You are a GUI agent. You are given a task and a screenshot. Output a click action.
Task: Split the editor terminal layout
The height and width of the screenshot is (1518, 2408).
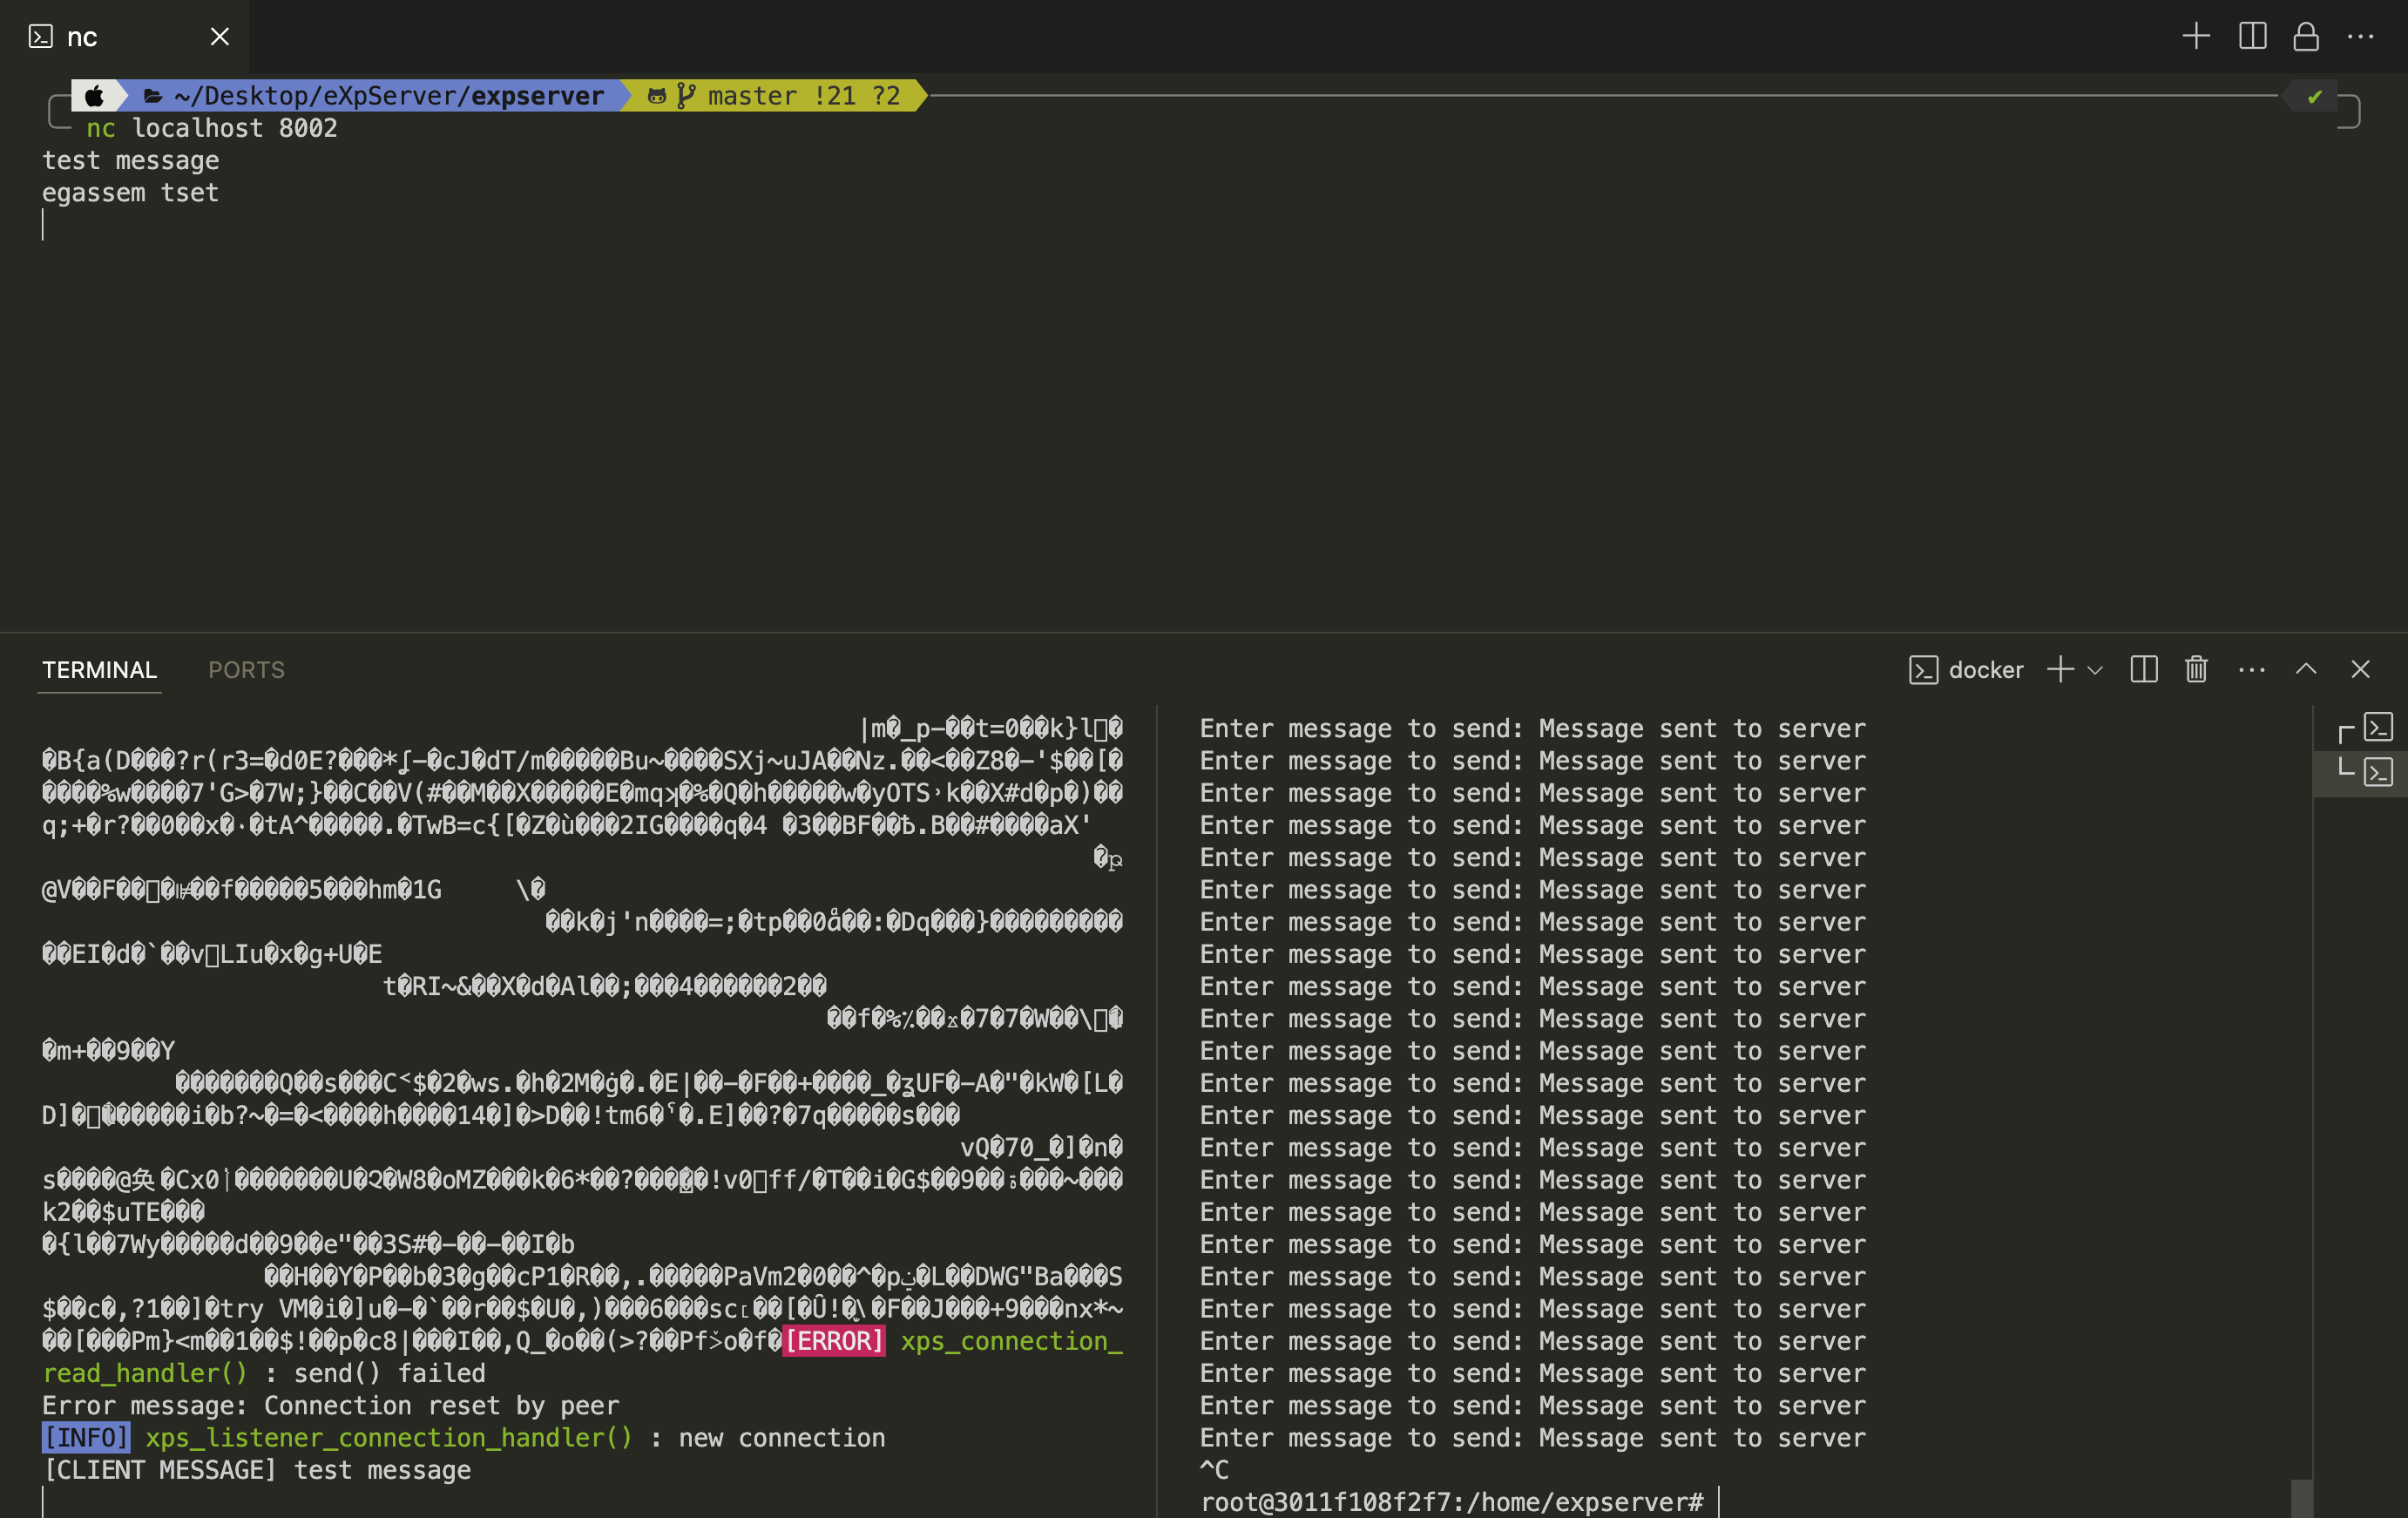(x=2253, y=37)
